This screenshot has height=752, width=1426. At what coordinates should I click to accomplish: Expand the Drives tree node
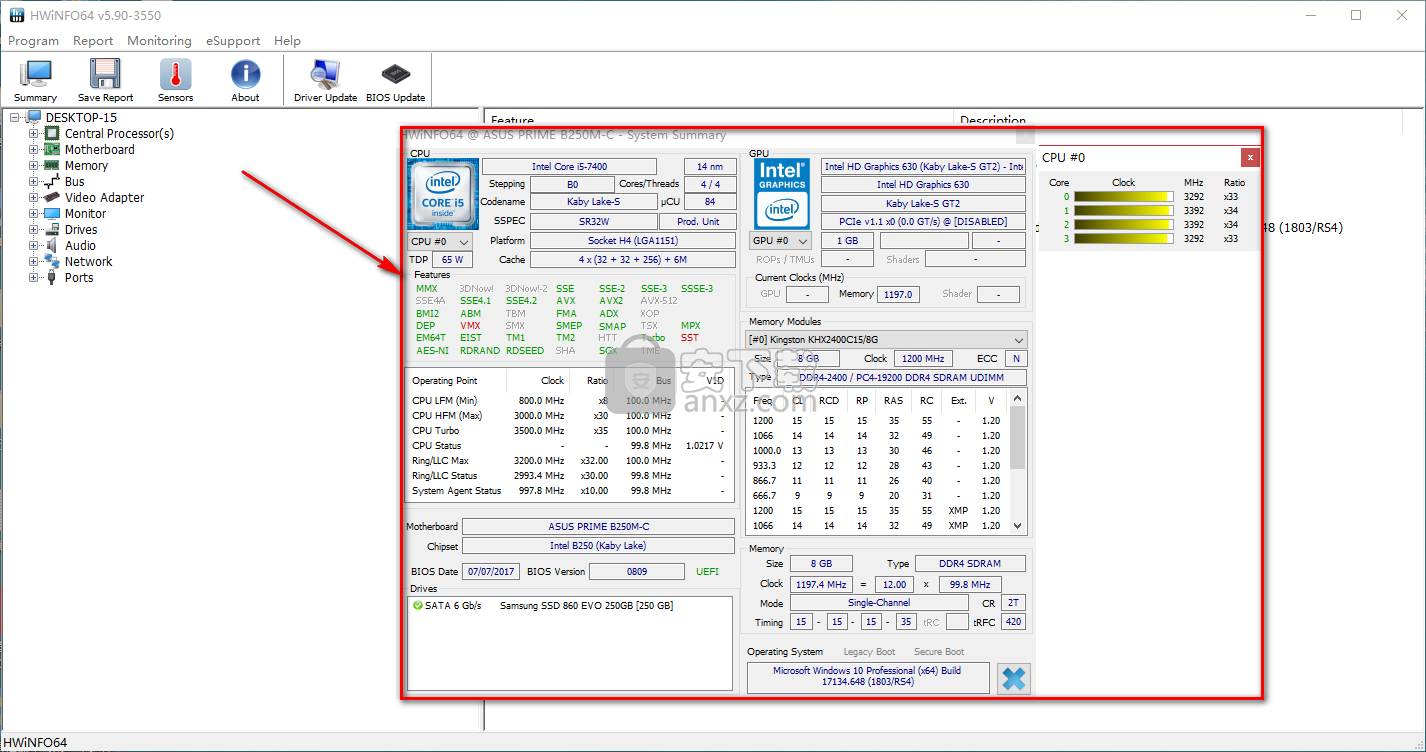(x=34, y=229)
